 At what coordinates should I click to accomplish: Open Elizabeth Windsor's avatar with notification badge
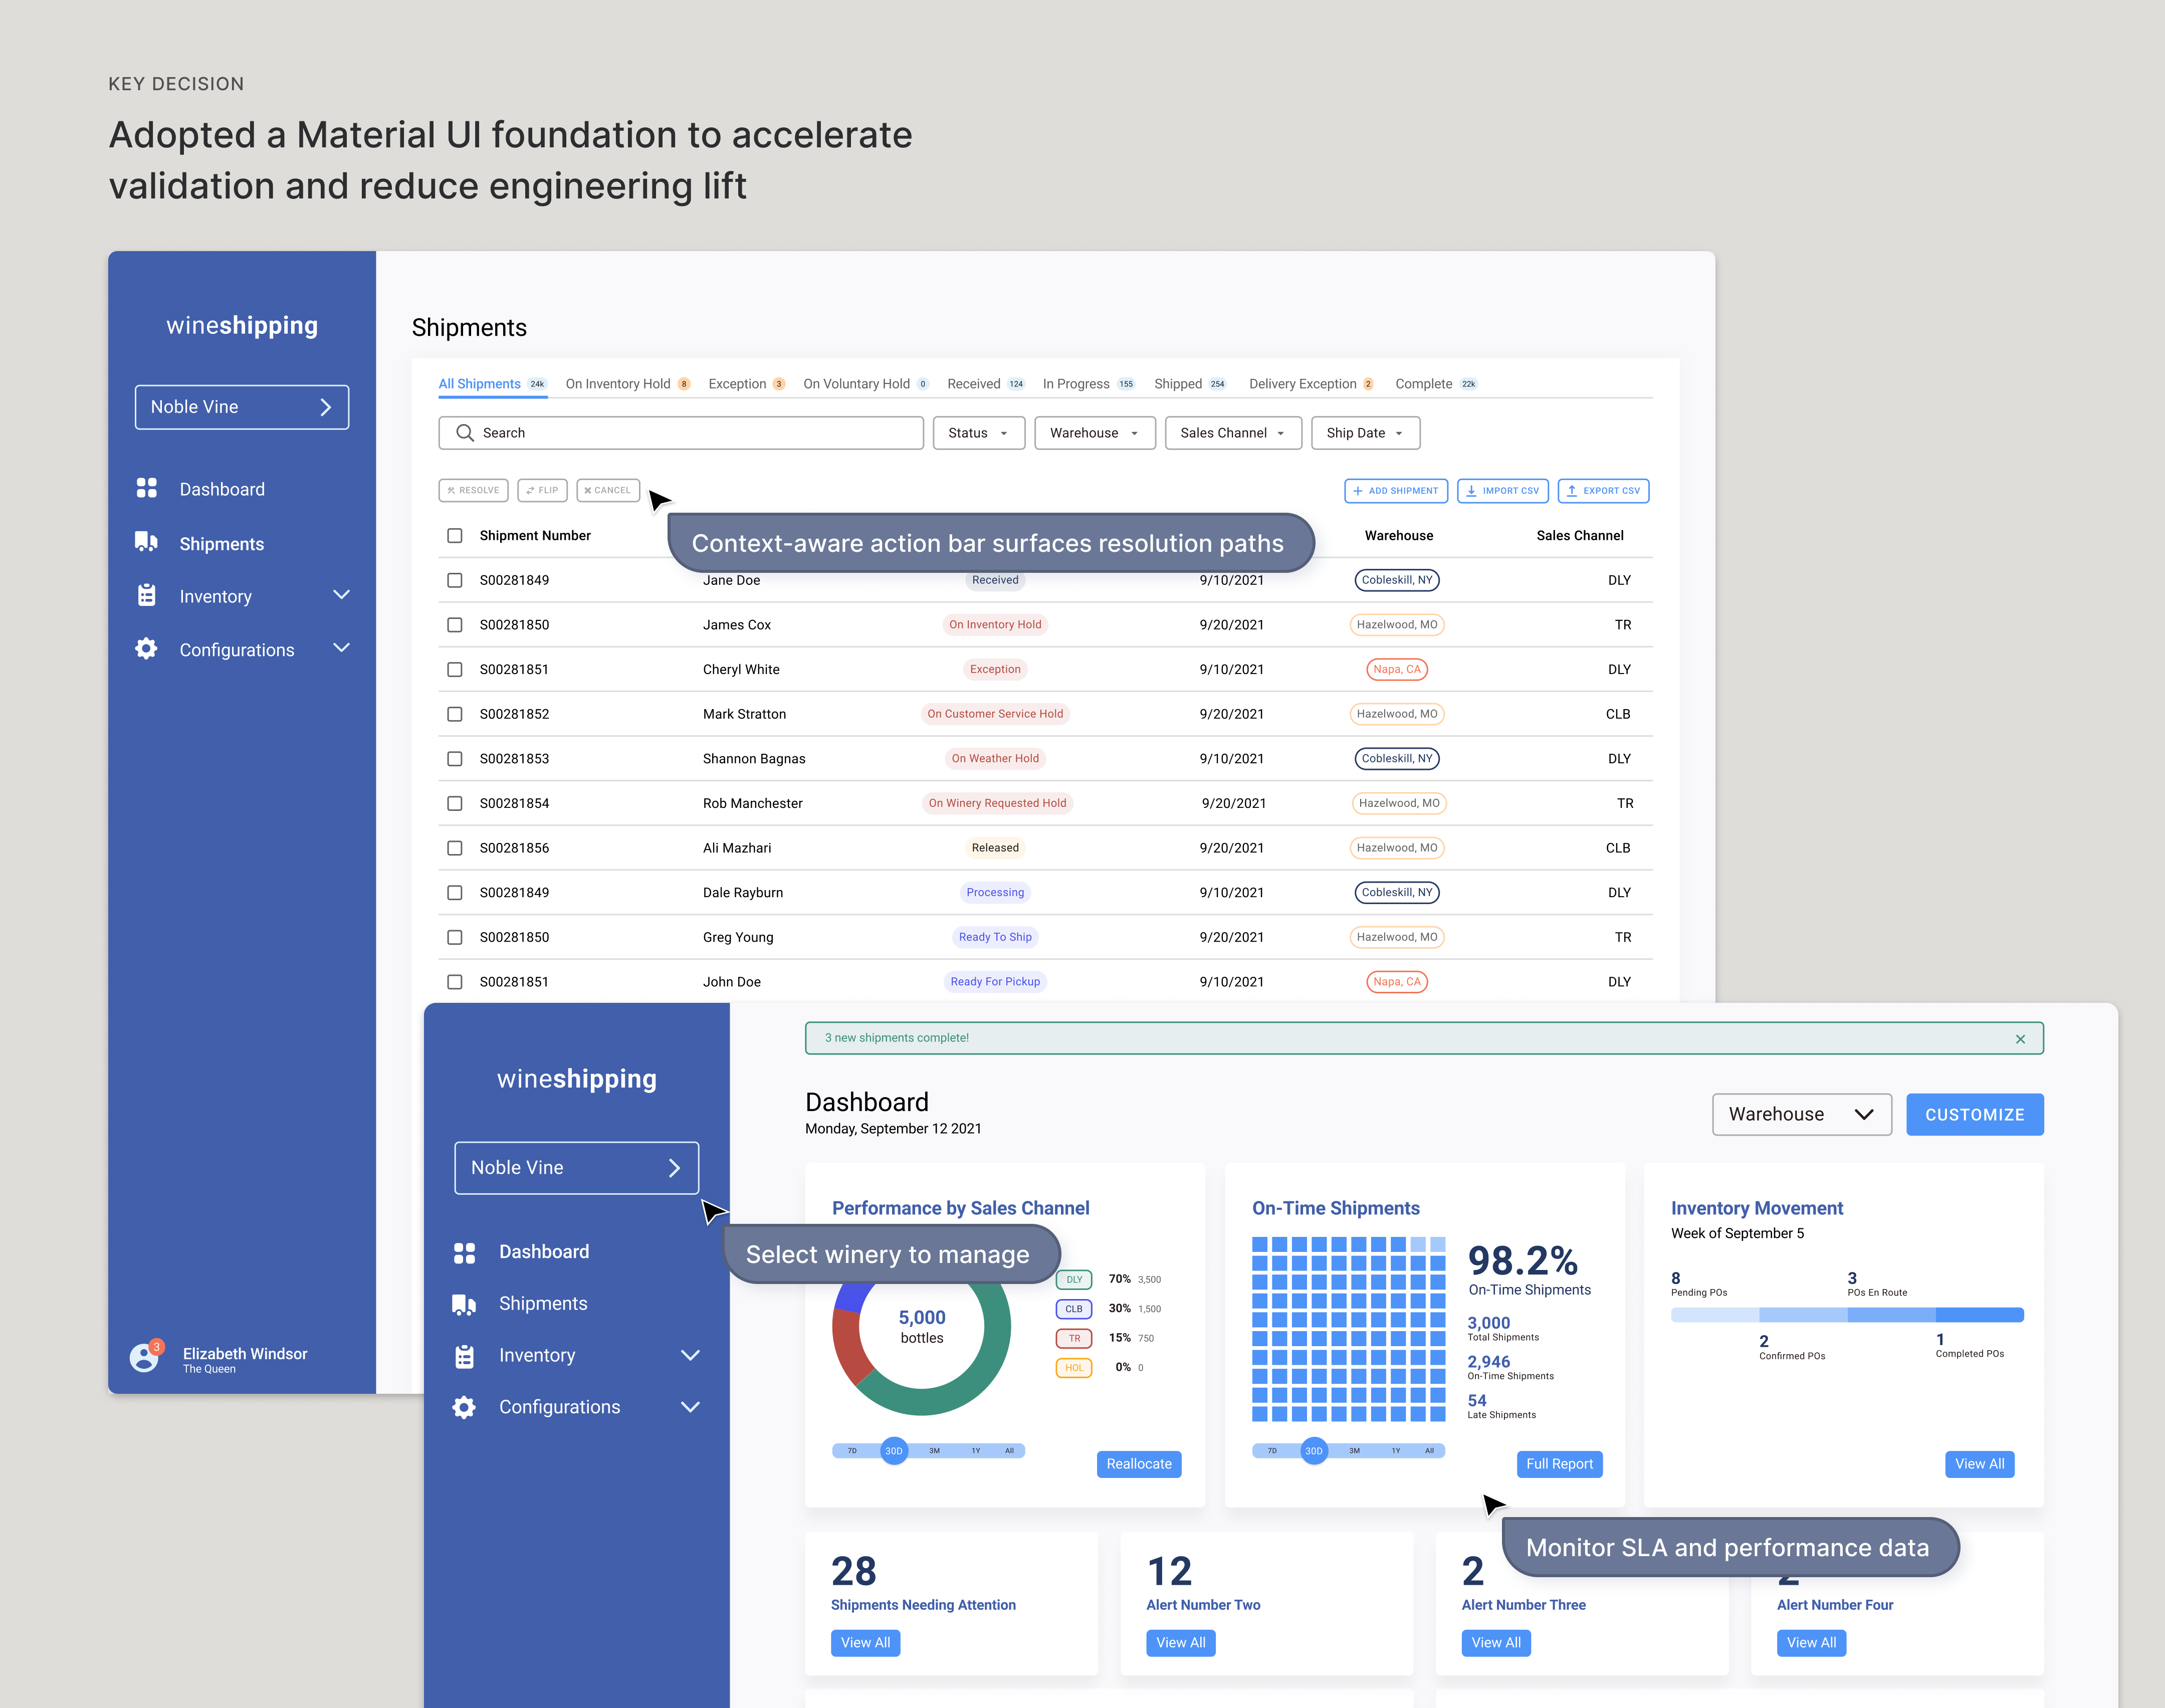pos(144,1357)
